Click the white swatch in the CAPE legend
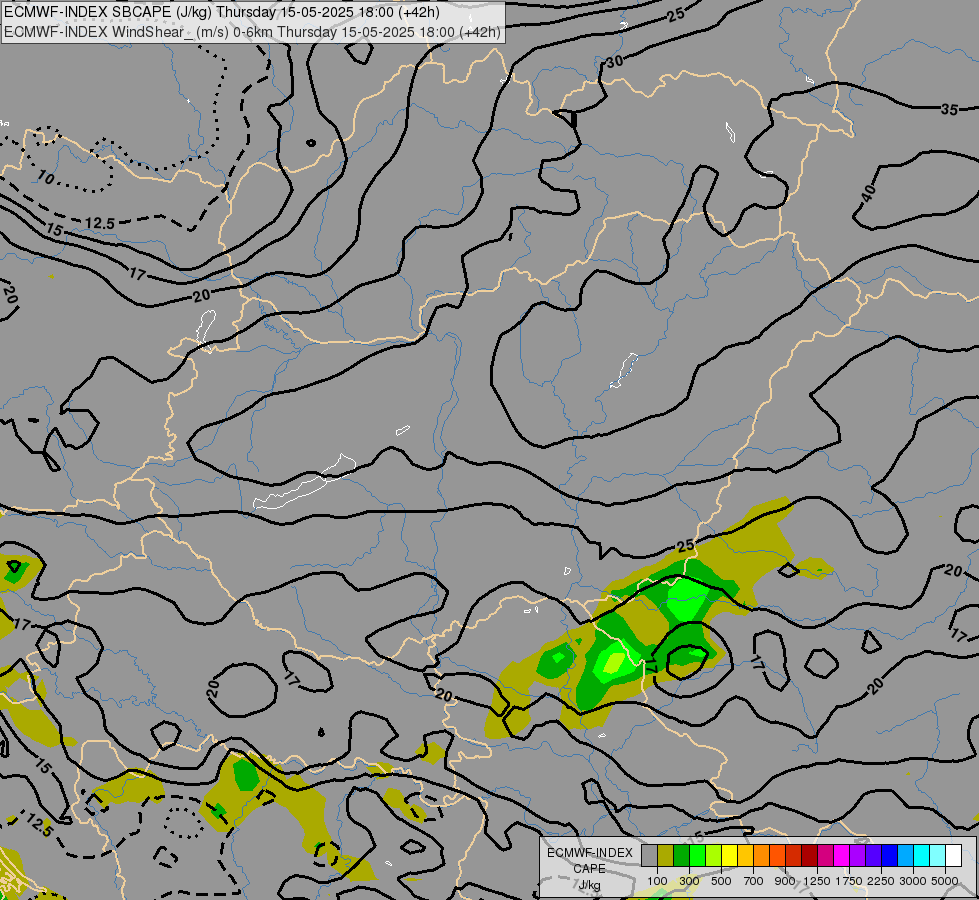 [953, 856]
